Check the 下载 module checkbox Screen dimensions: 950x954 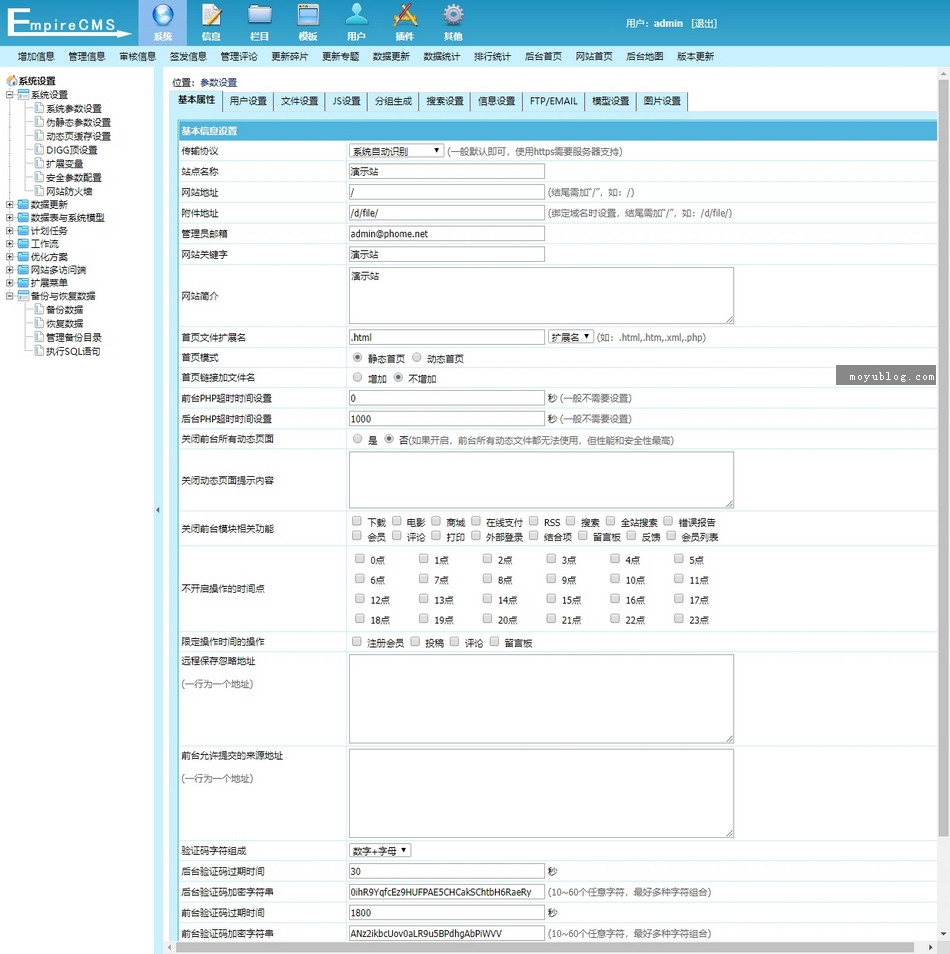coord(357,521)
